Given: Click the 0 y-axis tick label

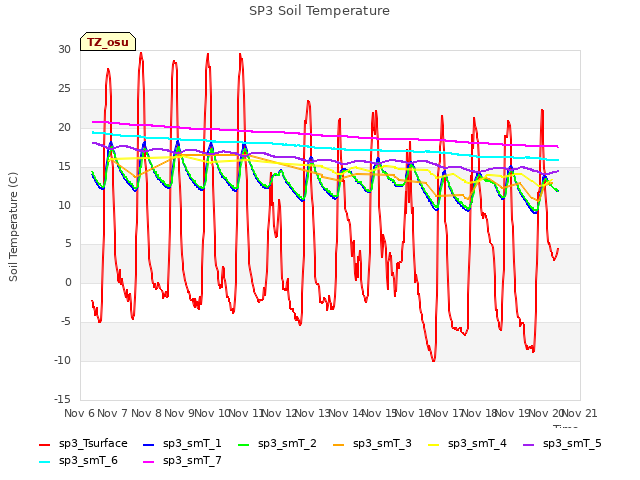Looking at the screenshot, I should click(x=68, y=282).
